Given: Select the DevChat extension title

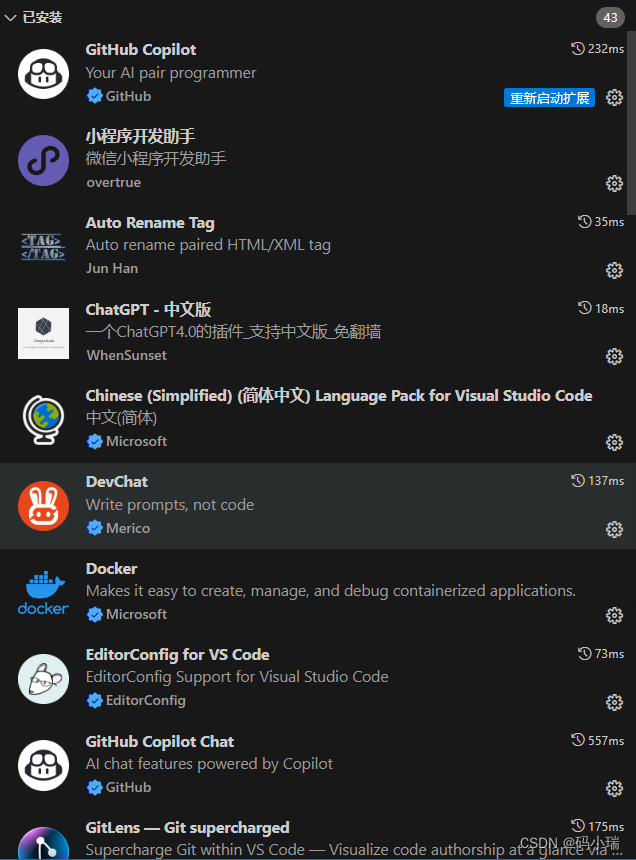Looking at the screenshot, I should pos(117,482).
